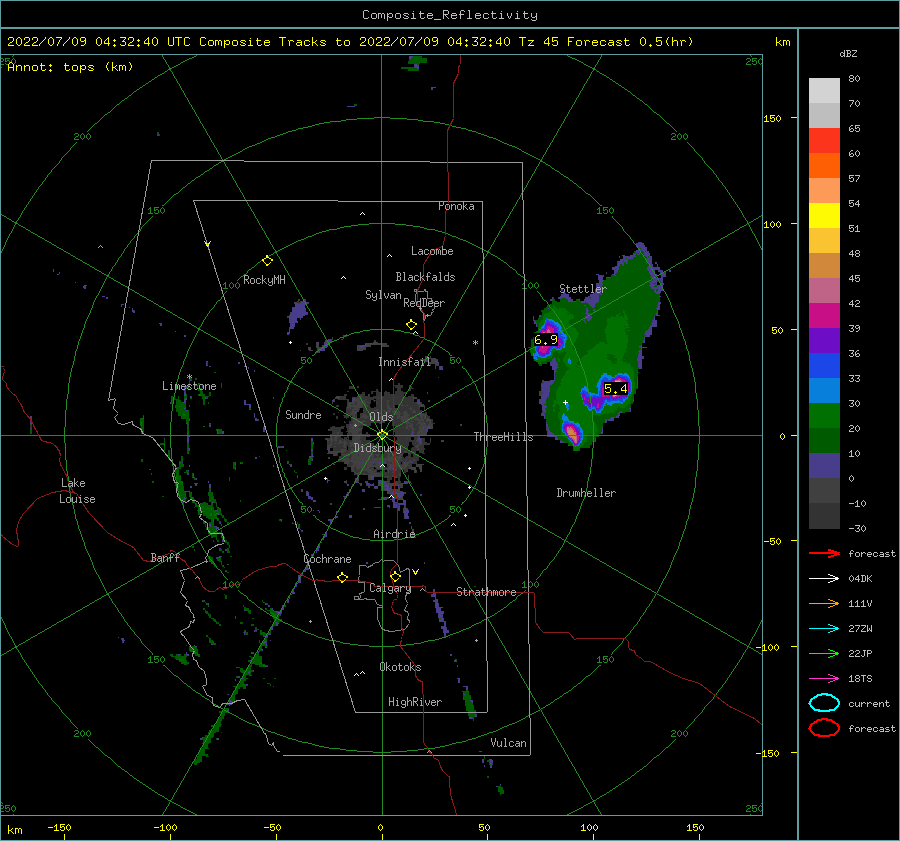Click the Lacombe city label
900x841 pixels.
click(x=432, y=251)
